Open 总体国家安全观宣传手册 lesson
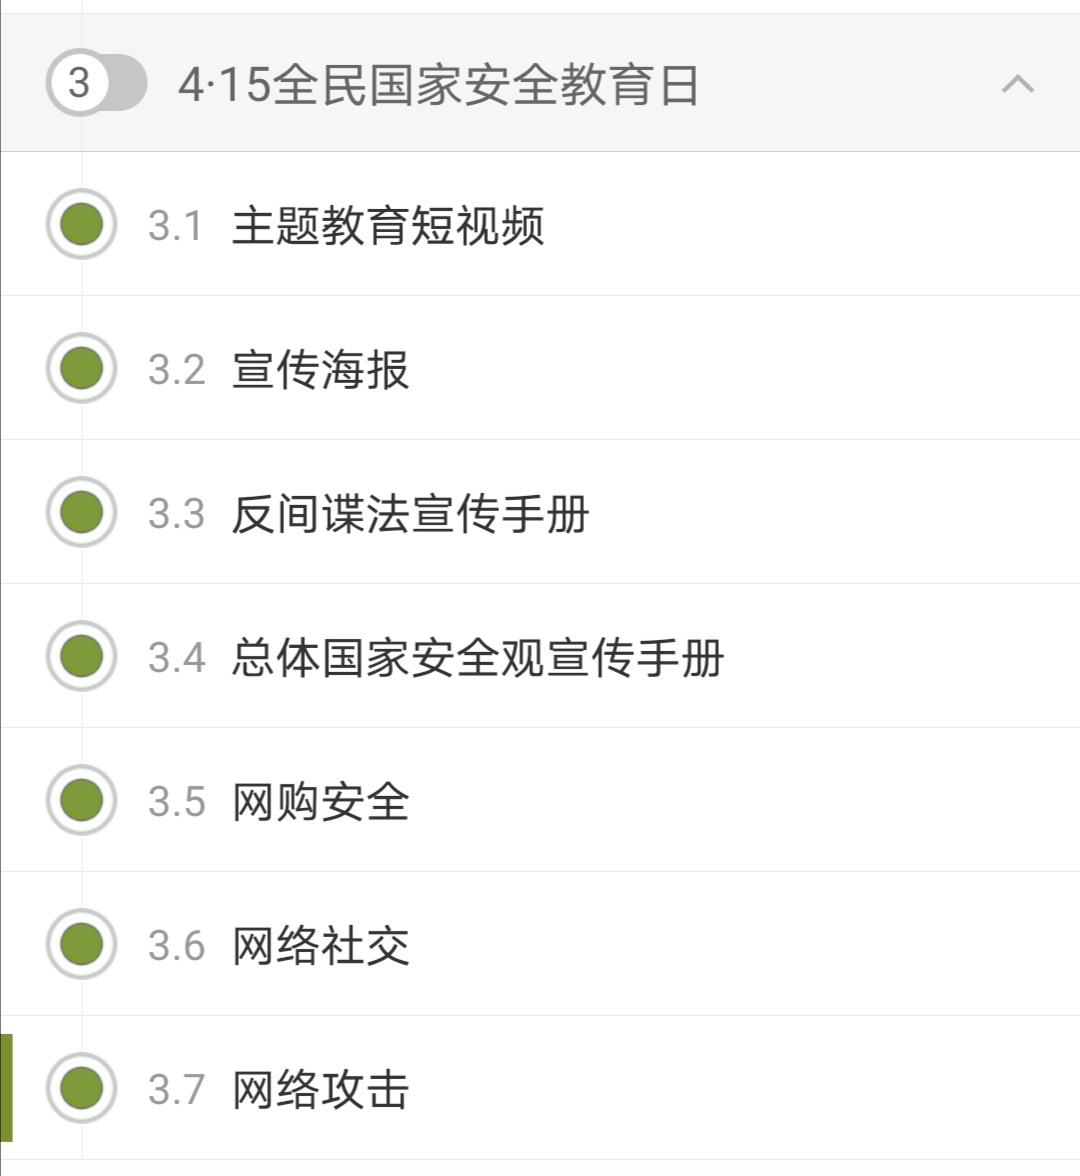1080x1176 pixels. coord(478,658)
